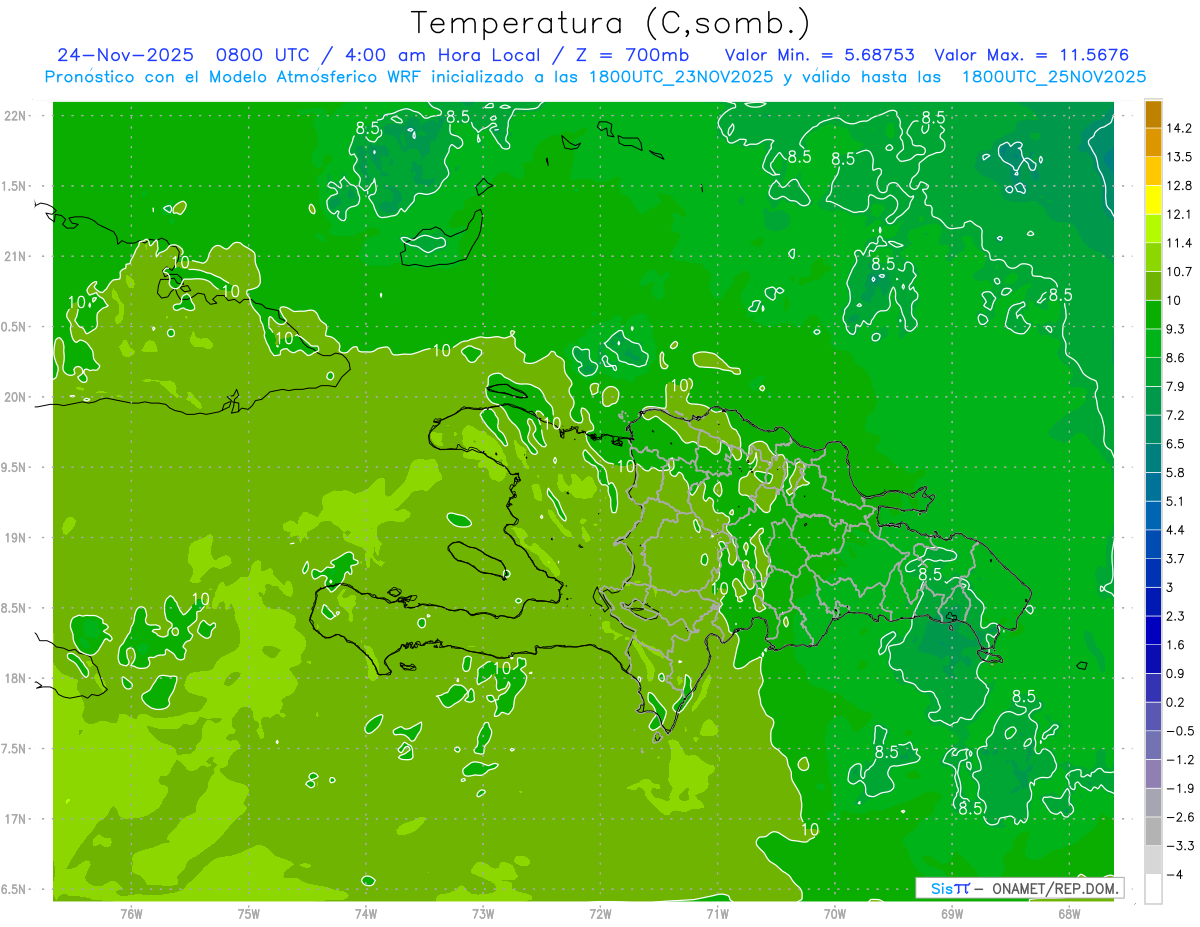Click the "19N" latitude axis label
This screenshot has width=1200, height=927.
[16, 538]
